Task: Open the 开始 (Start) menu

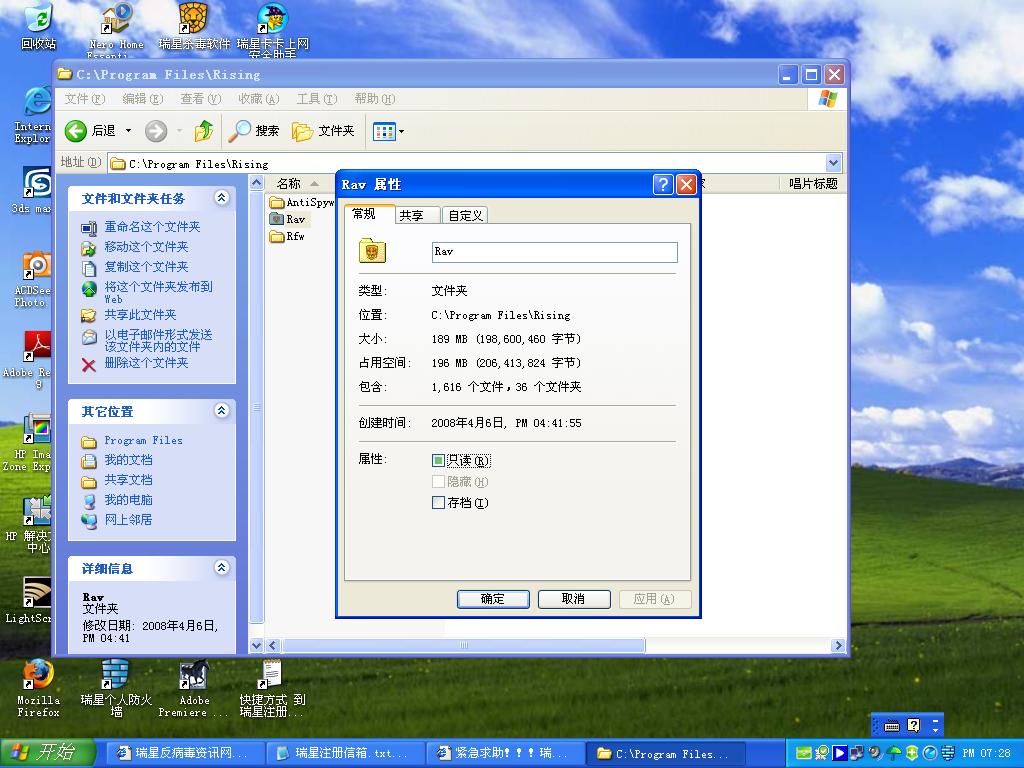Action: (x=49, y=752)
